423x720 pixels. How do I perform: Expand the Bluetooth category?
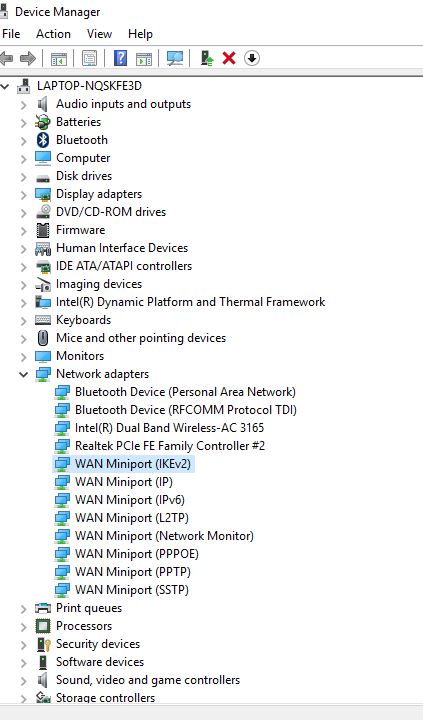pos(23,140)
